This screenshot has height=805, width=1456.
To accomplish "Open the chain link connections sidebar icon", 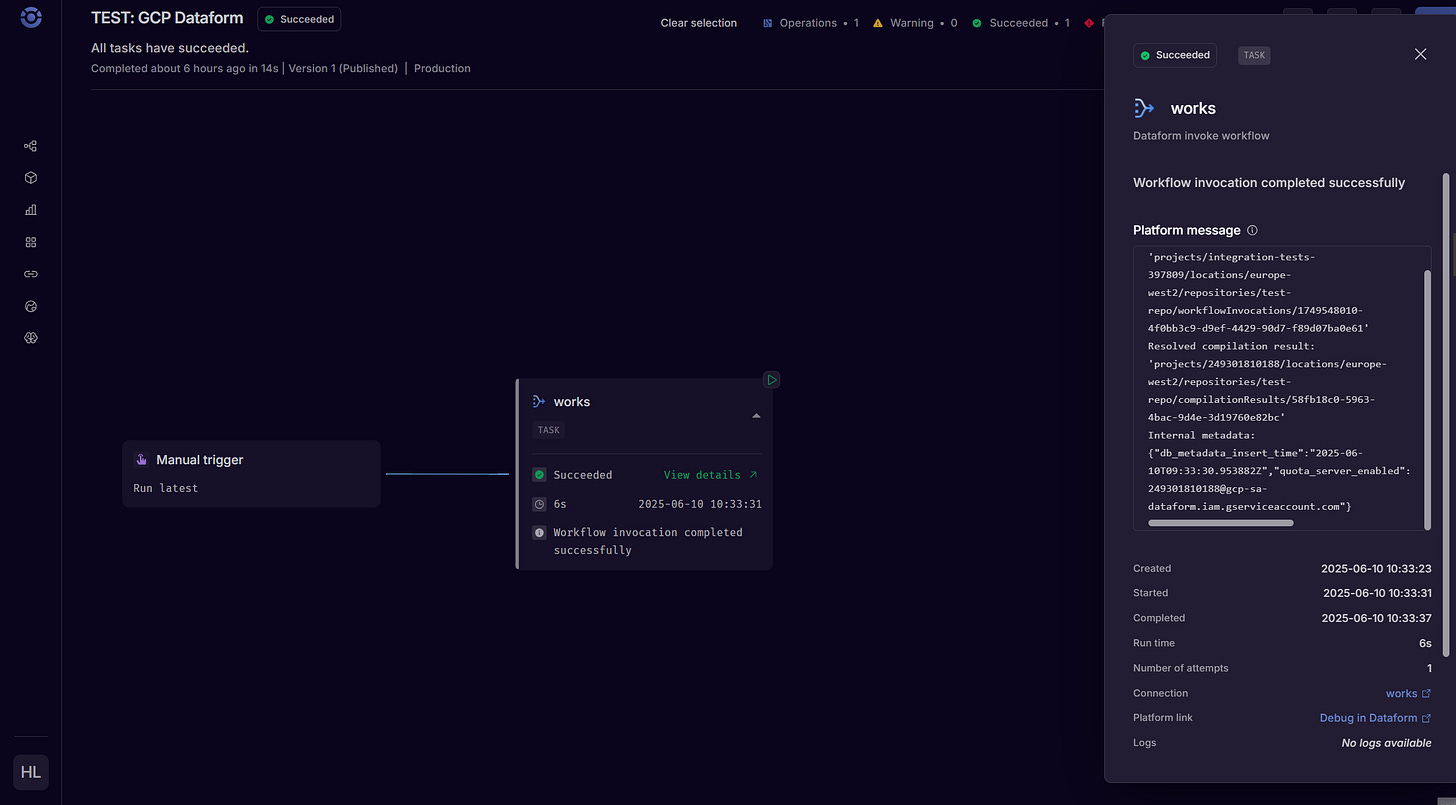I will click(31, 274).
